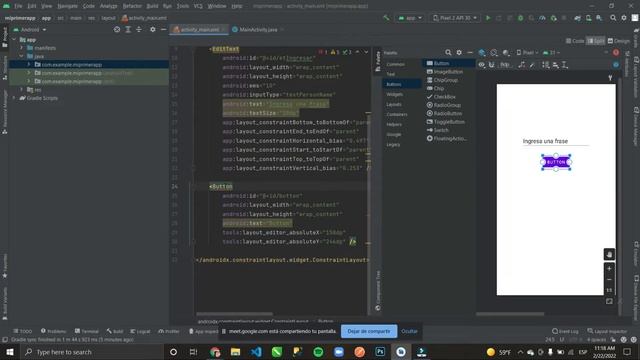Screen dimensions: 640x360
Task: Click the Ingresa una frase field in the preview
Action: click(x=555, y=141)
